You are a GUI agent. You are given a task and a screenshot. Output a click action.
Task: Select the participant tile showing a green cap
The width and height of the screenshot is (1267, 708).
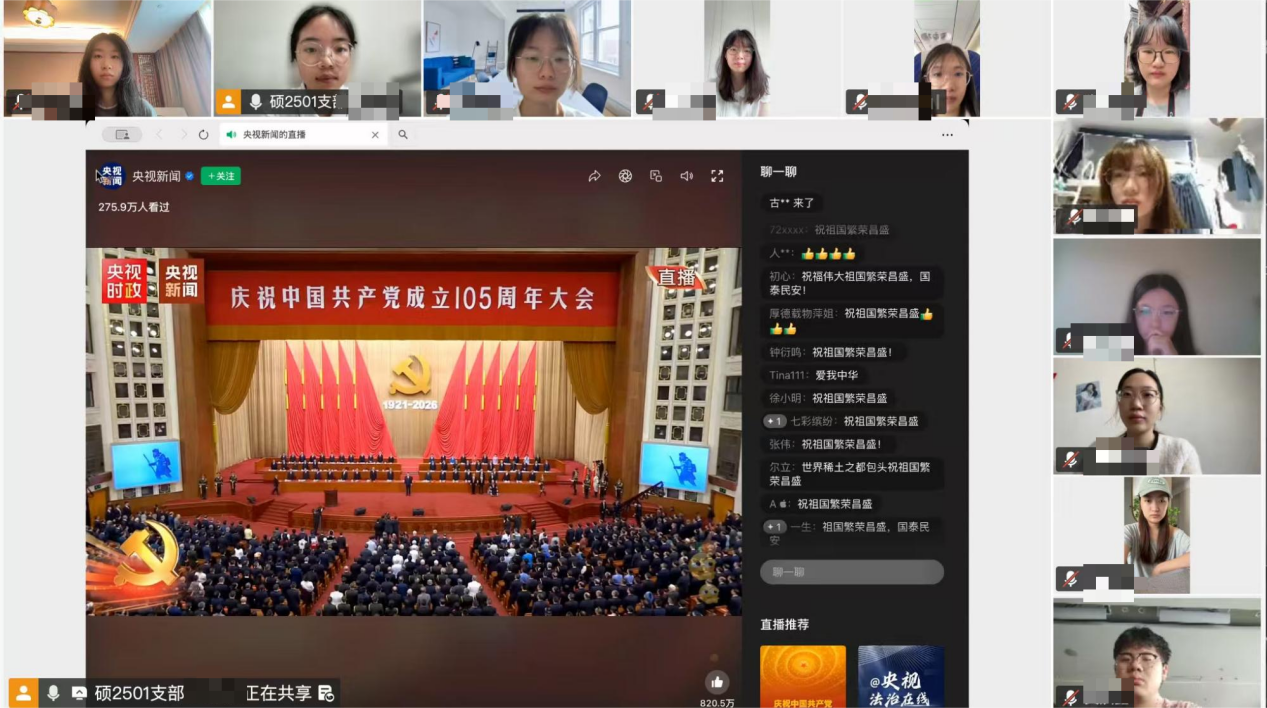(1157, 535)
